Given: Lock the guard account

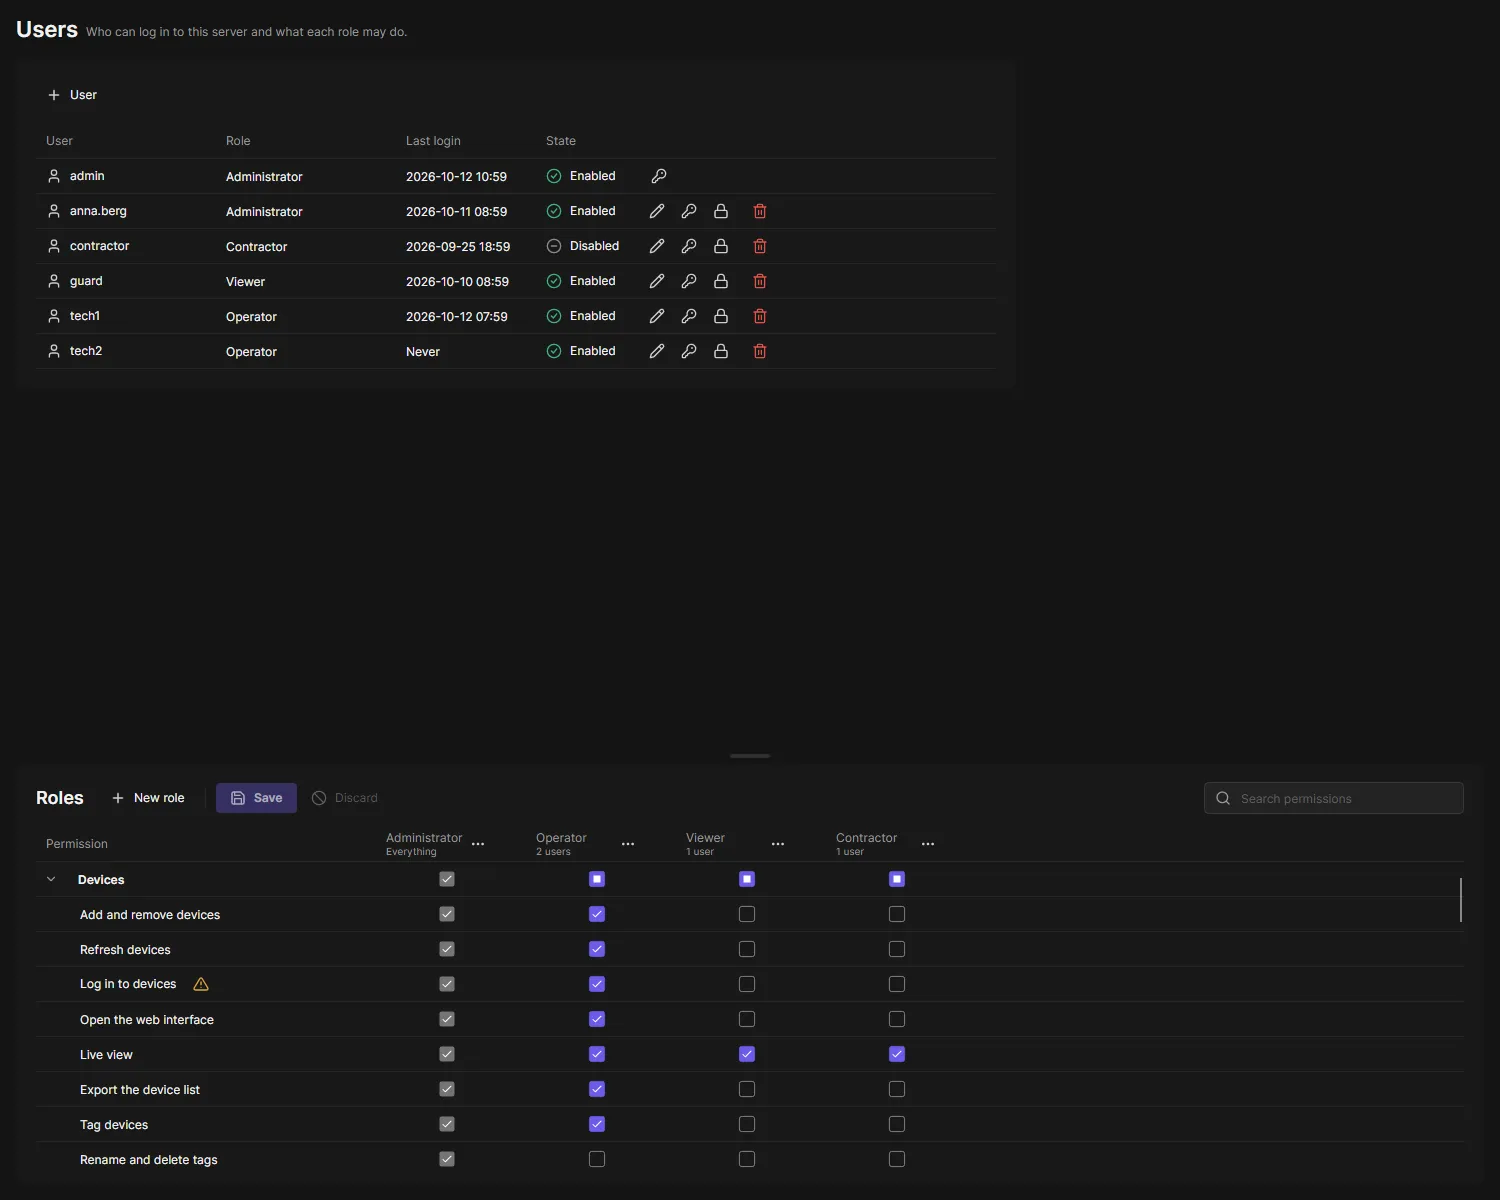Looking at the screenshot, I should 721,281.
